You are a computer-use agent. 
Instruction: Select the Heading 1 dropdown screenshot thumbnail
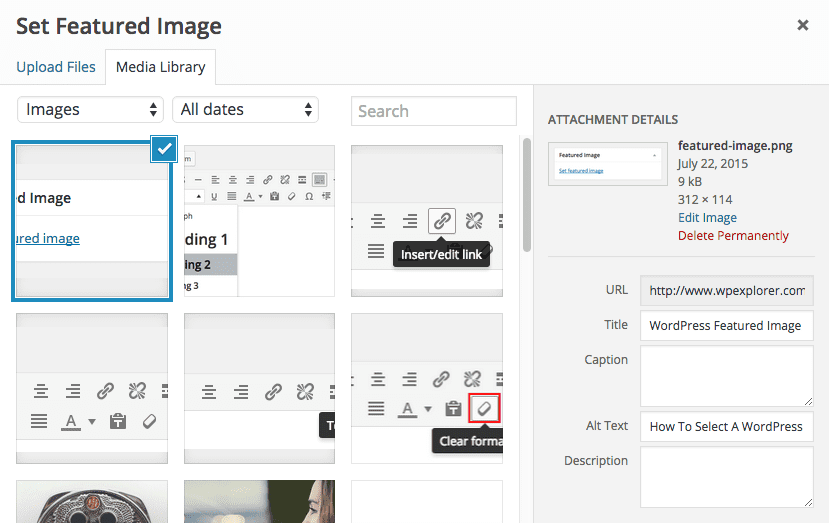tap(259, 221)
